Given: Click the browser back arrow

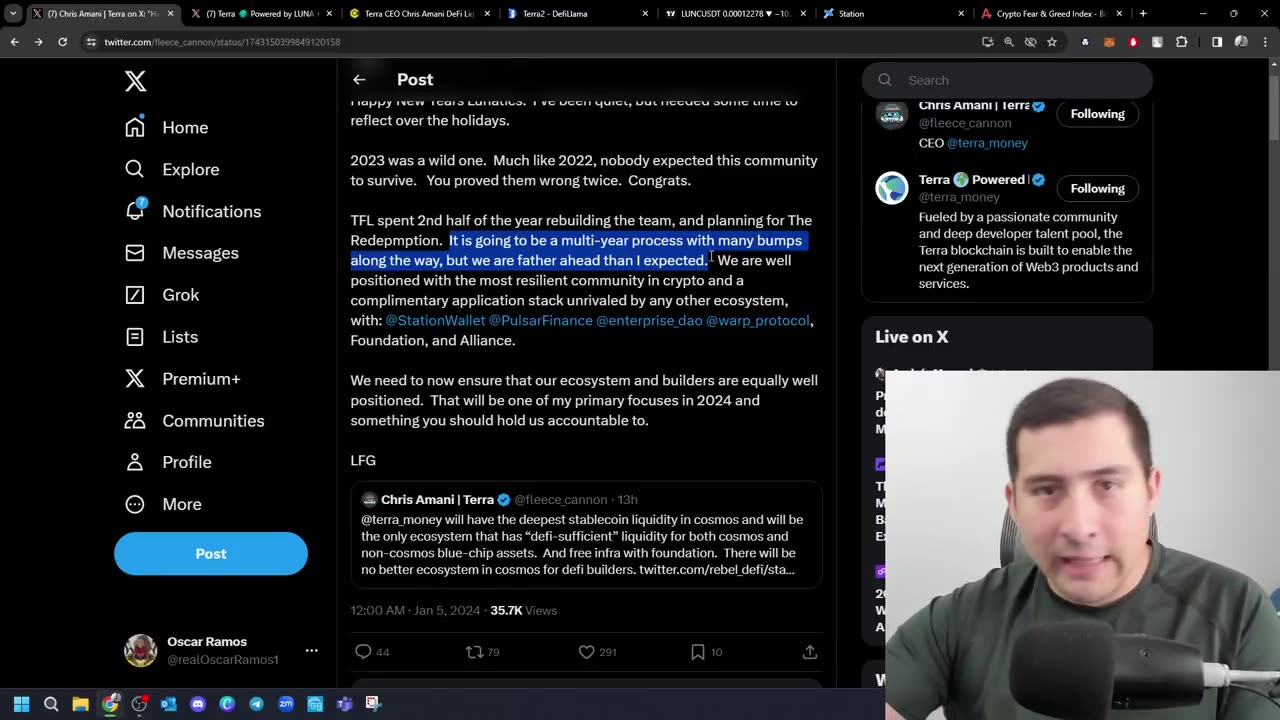Looking at the screenshot, I should click(14, 42).
